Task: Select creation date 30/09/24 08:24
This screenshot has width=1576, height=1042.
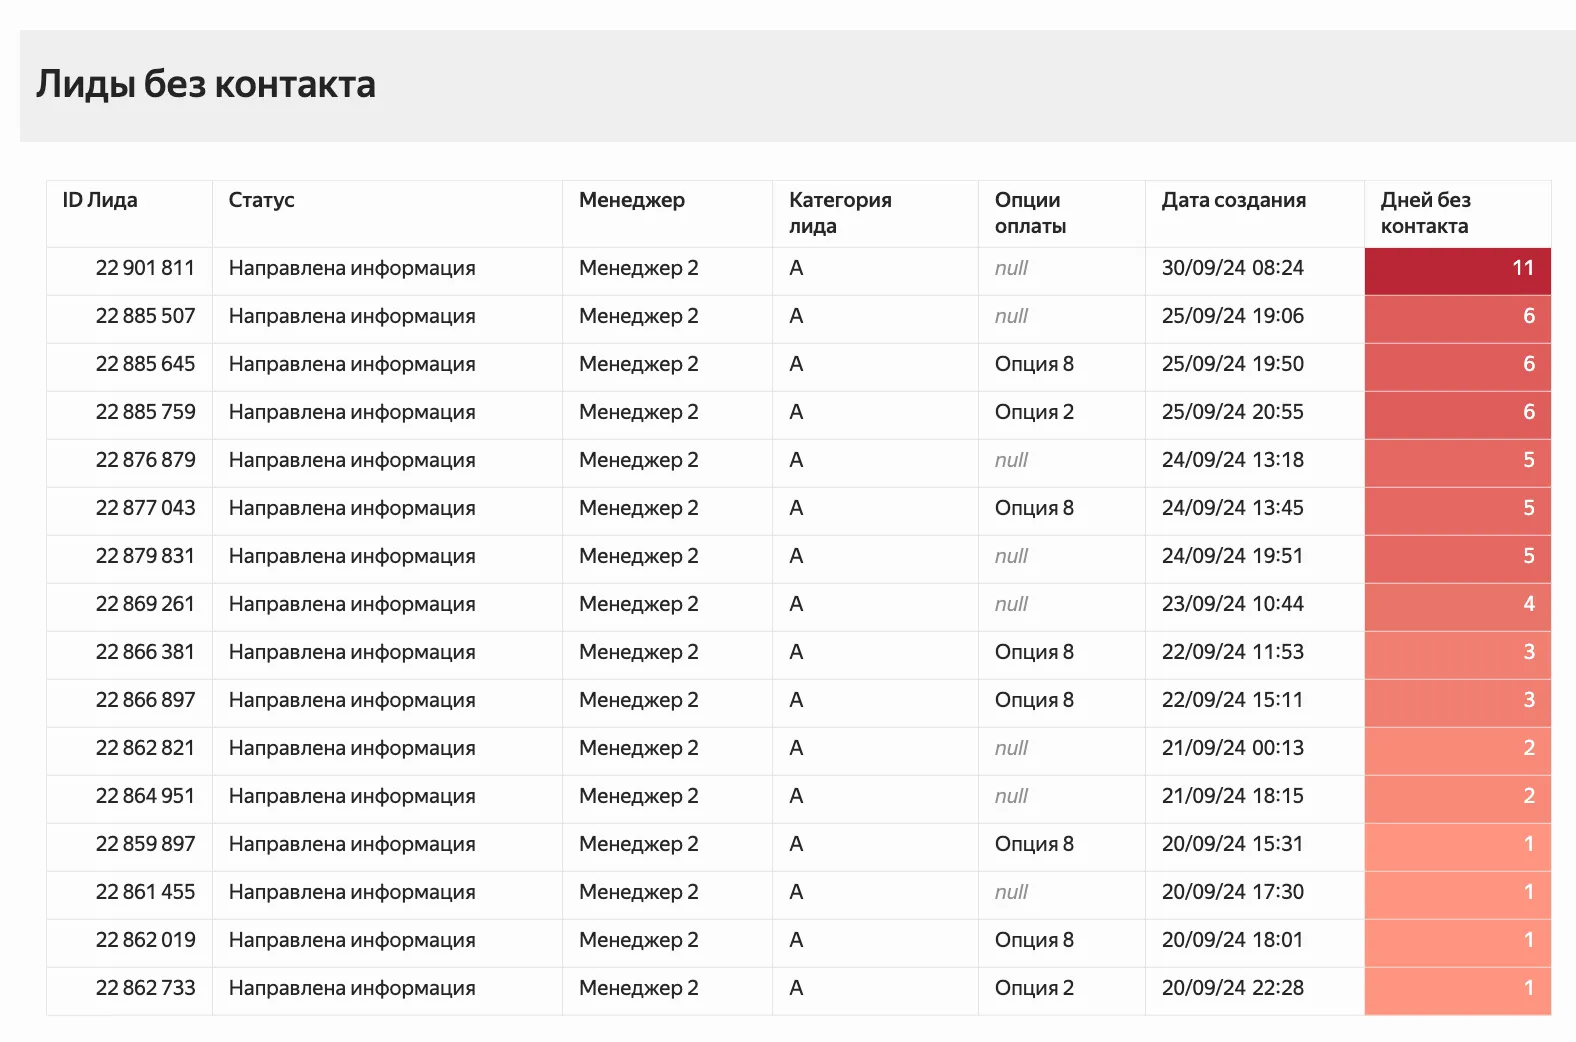Action: pos(1232,268)
